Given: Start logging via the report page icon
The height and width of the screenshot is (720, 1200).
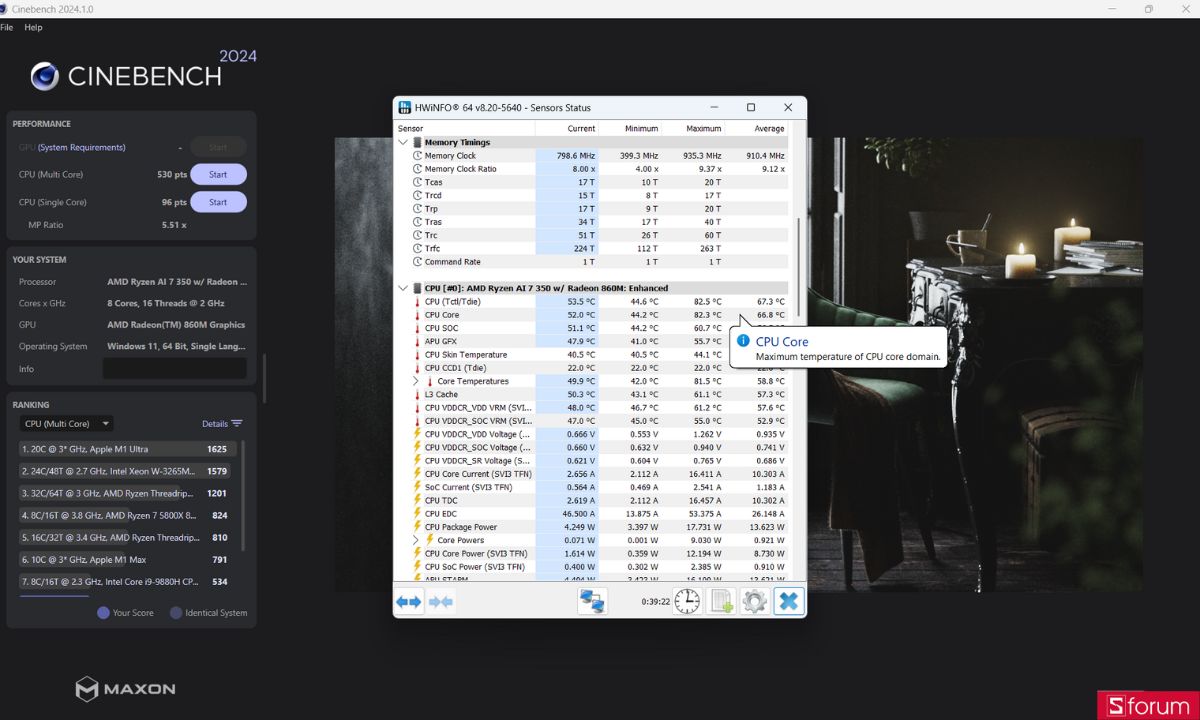Looking at the screenshot, I should coord(721,600).
